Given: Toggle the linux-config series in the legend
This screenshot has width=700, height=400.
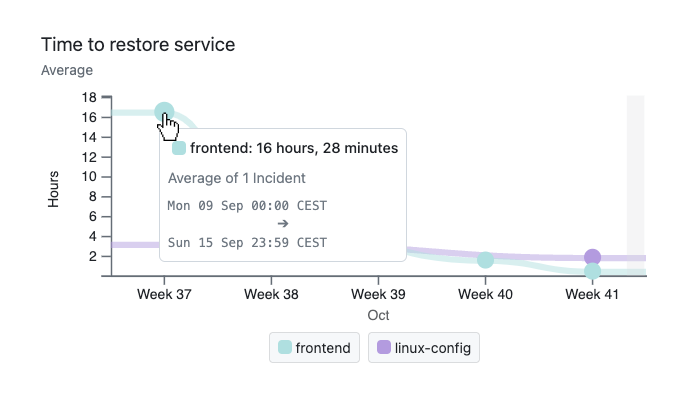Looking at the screenshot, I should [424, 348].
